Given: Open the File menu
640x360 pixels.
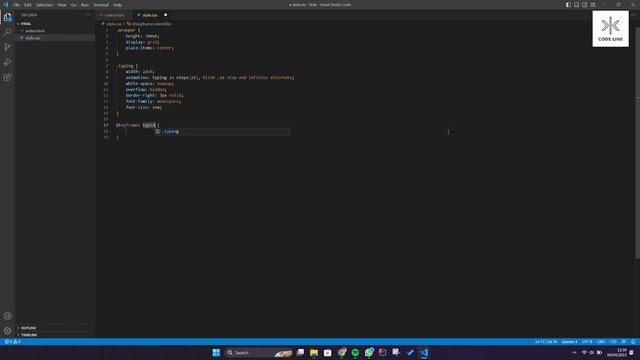Looking at the screenshot, I should tap(16, 5).
